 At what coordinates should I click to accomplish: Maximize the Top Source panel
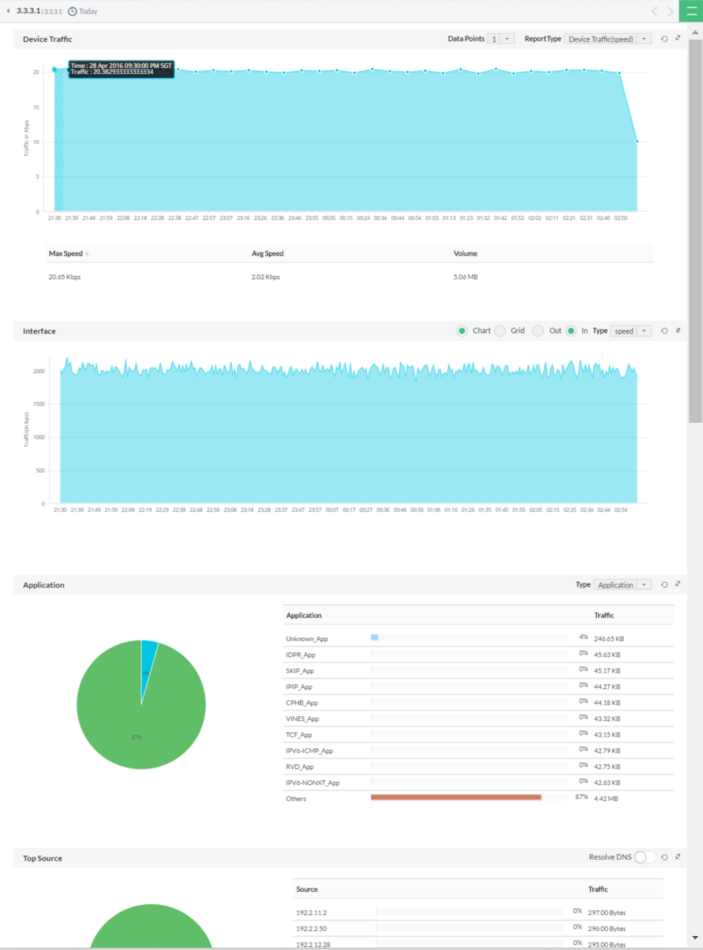coord(678,857)
